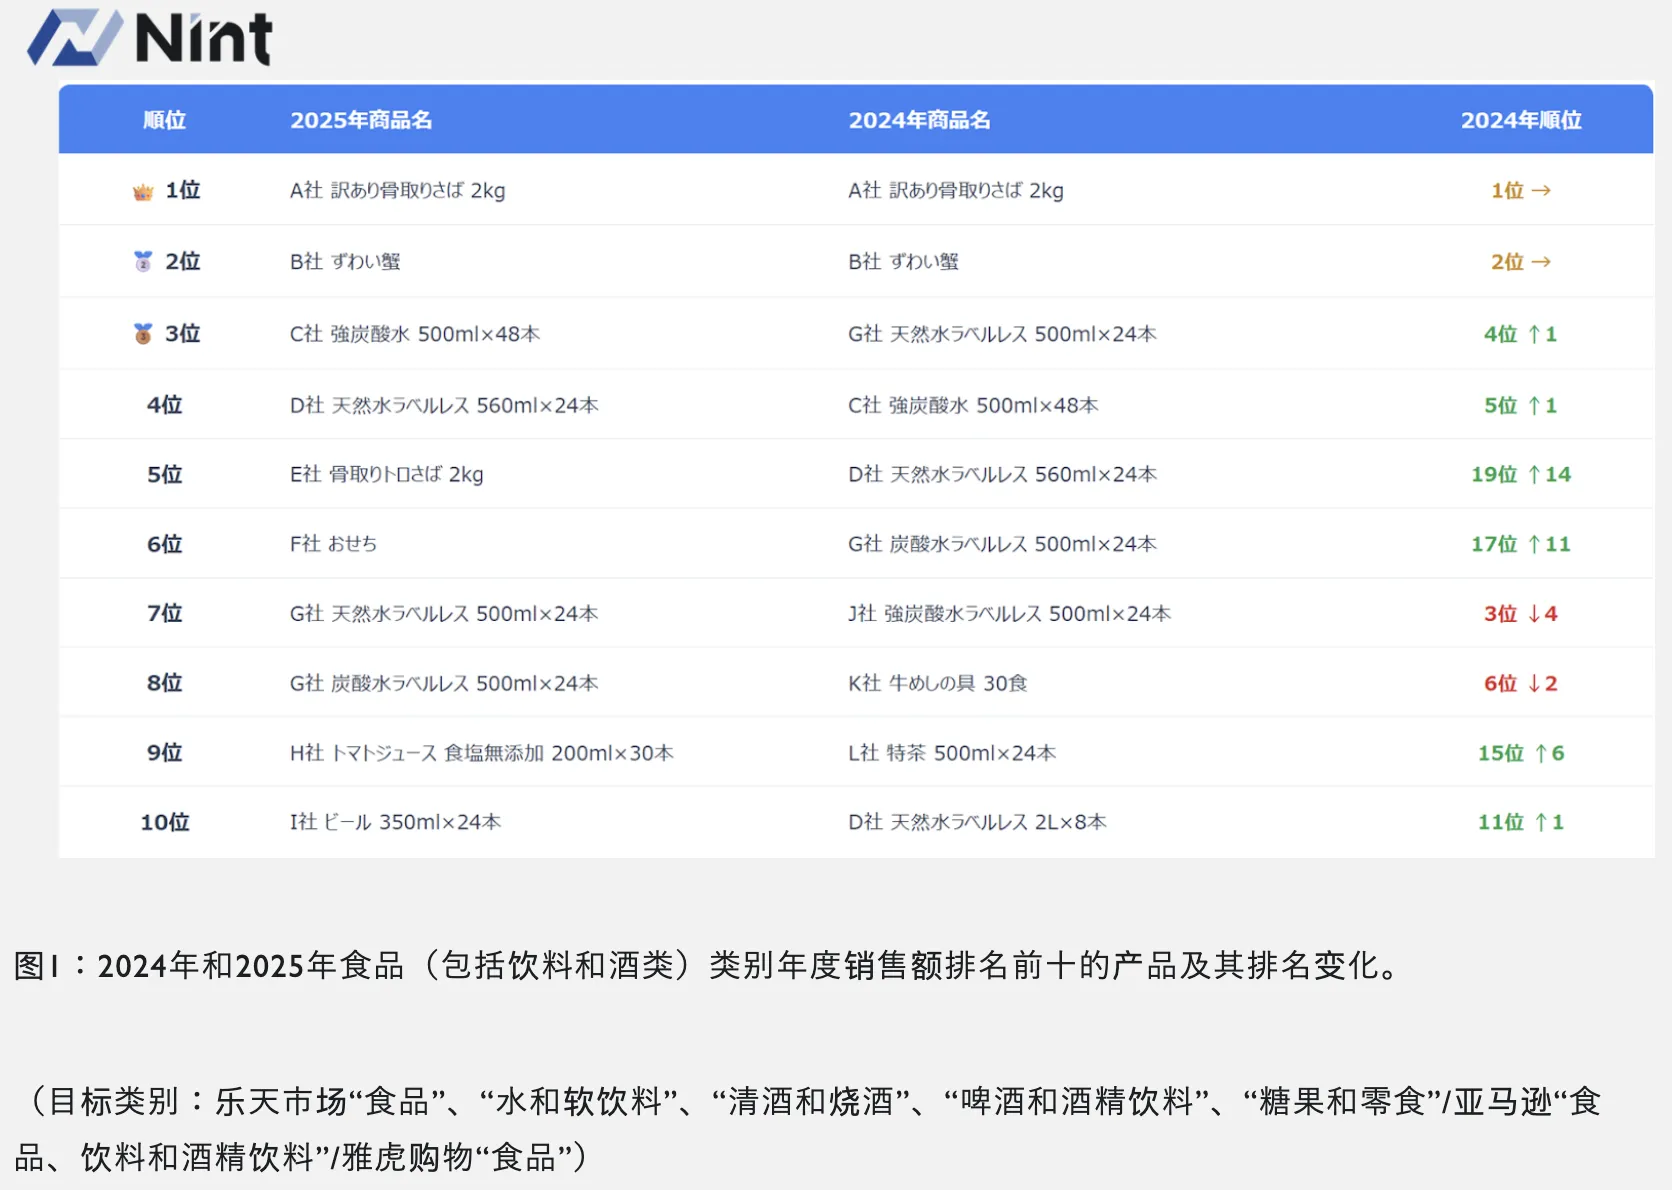
Task: Click D社 天然水ラベルレス 560ml×24本 in the 4位 row
Action: coord(444,405)
